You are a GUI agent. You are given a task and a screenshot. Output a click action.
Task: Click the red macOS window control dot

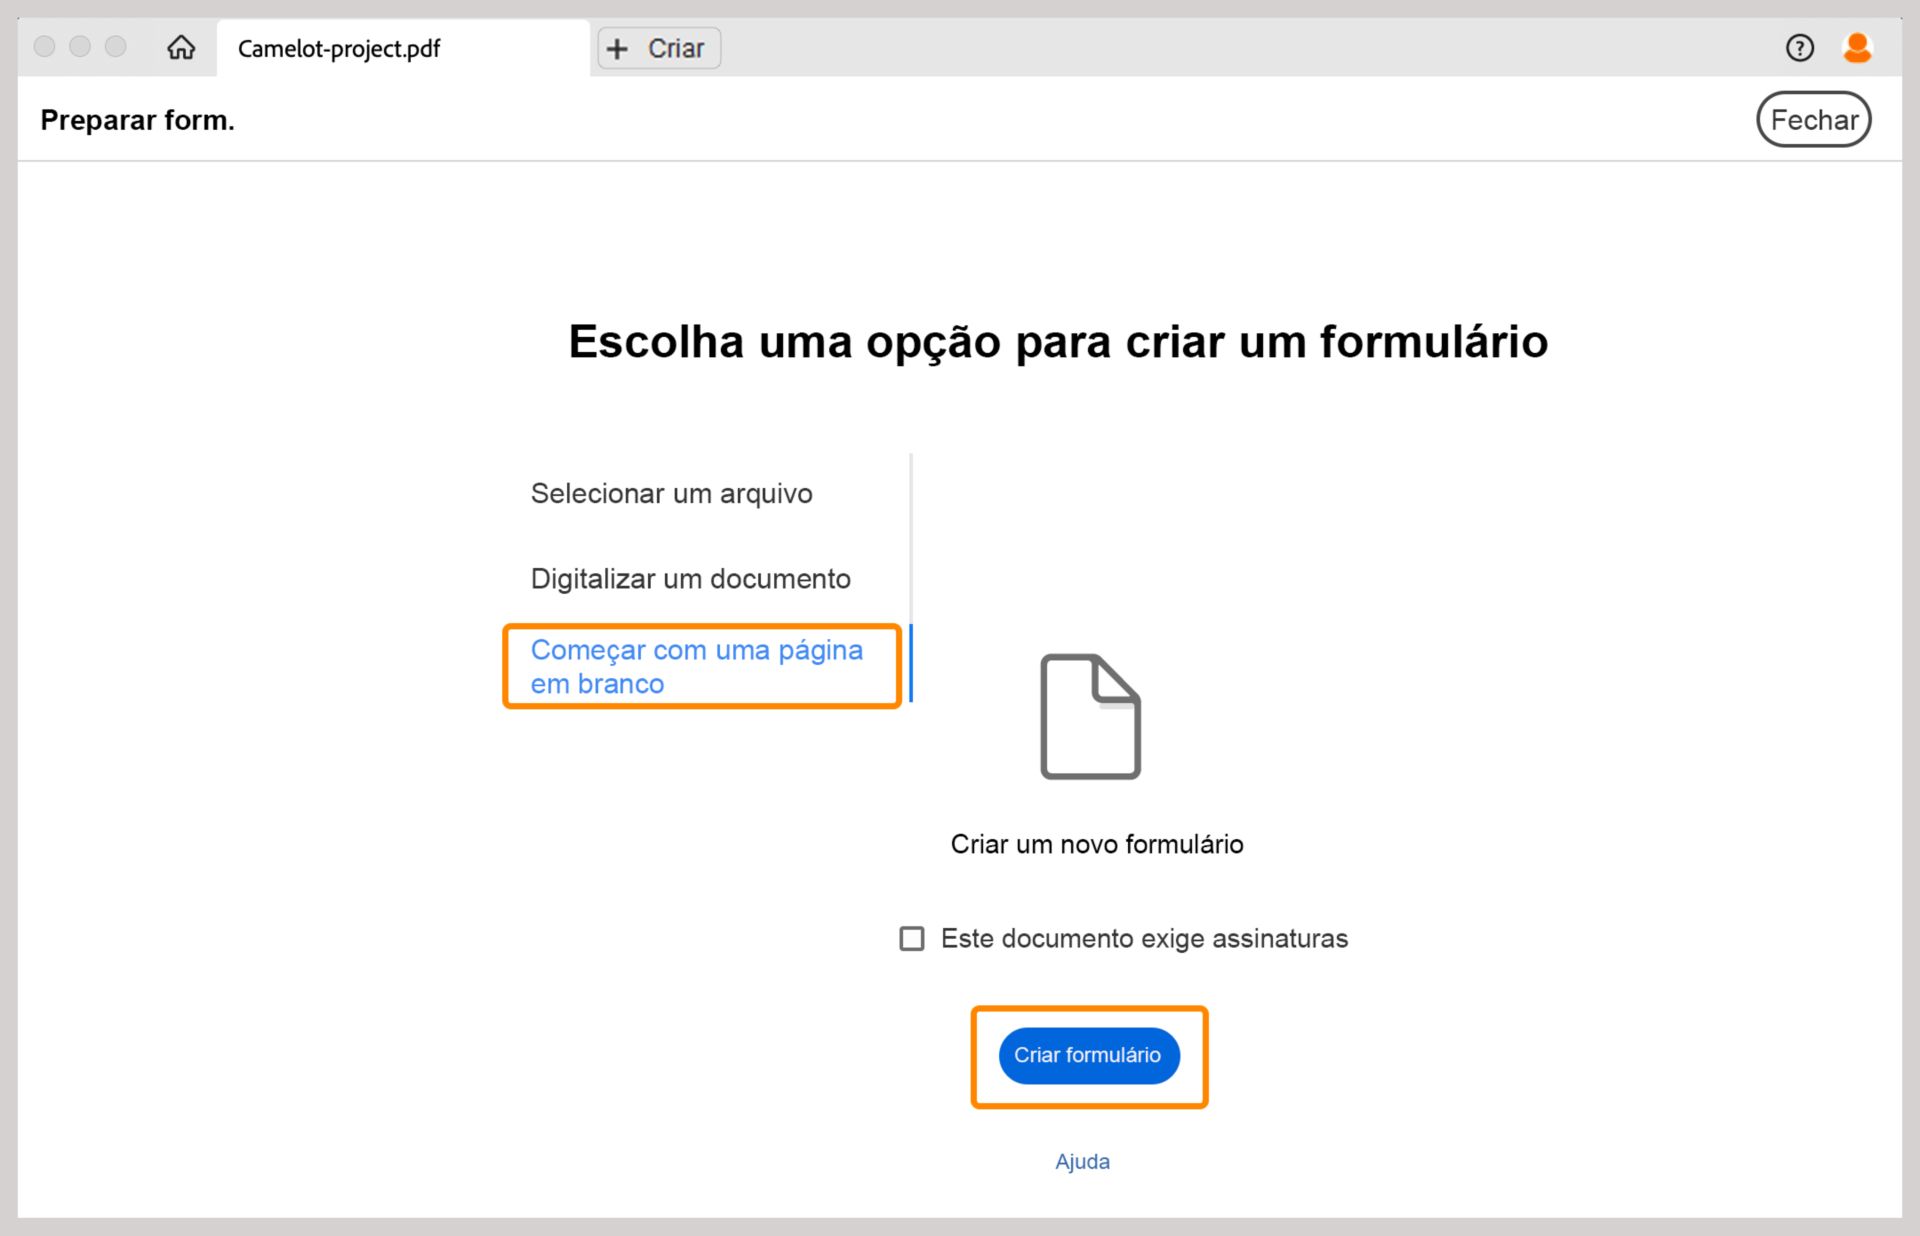pyautogui.click(x=44, y=46)
